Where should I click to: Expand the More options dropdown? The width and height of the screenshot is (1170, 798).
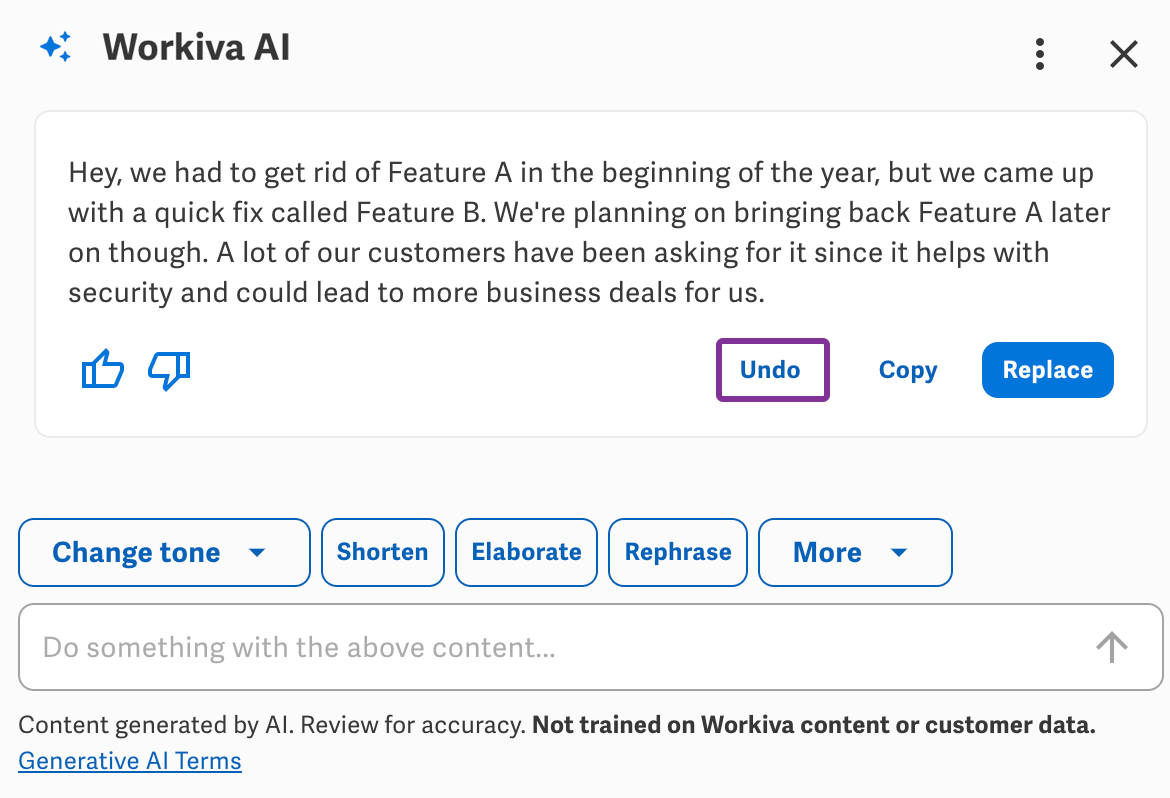click(855, 552)
